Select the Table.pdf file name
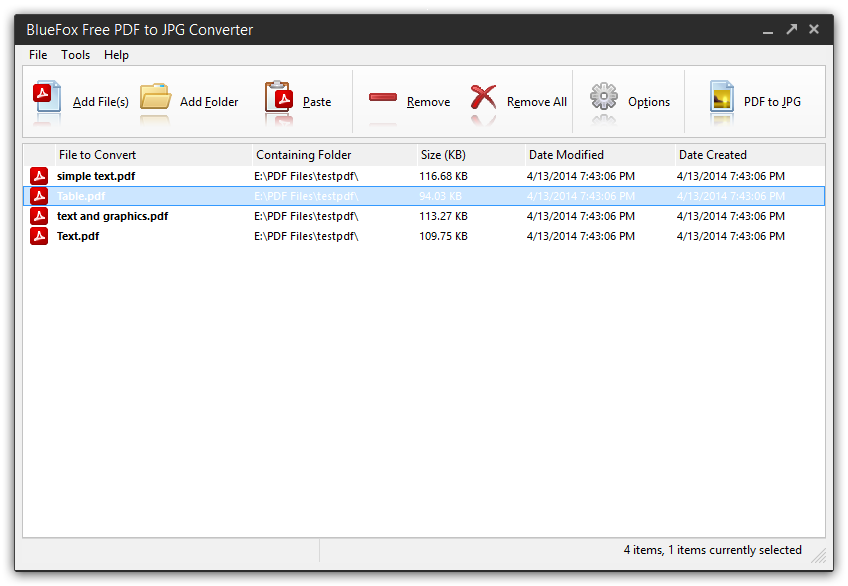Viewport: 848px width, 586px height. pos(81,196)
